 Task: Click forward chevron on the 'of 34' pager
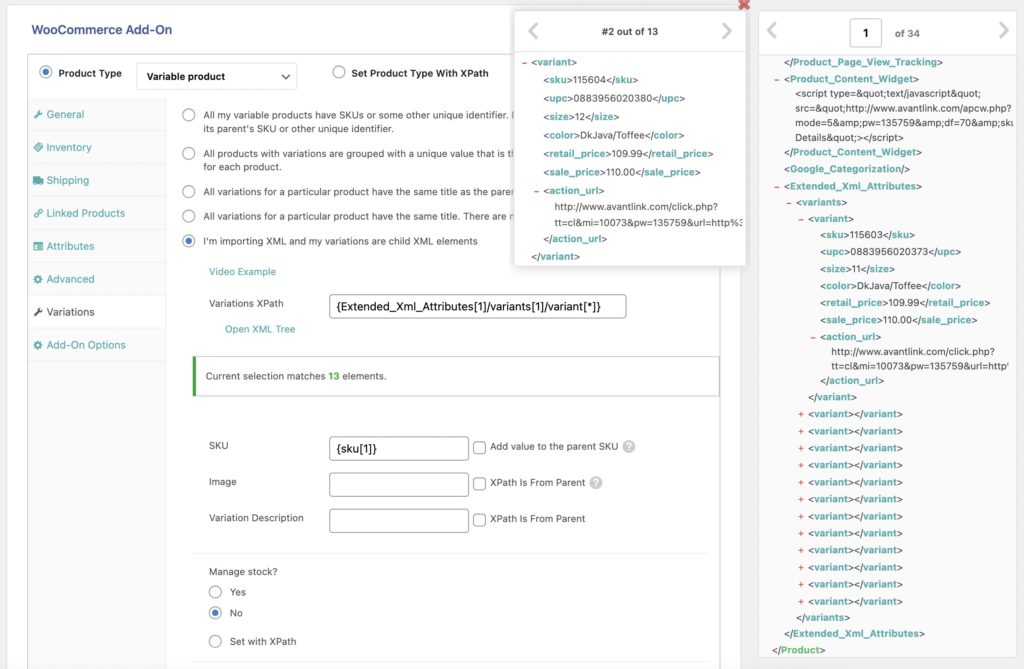coord(1003,32)
